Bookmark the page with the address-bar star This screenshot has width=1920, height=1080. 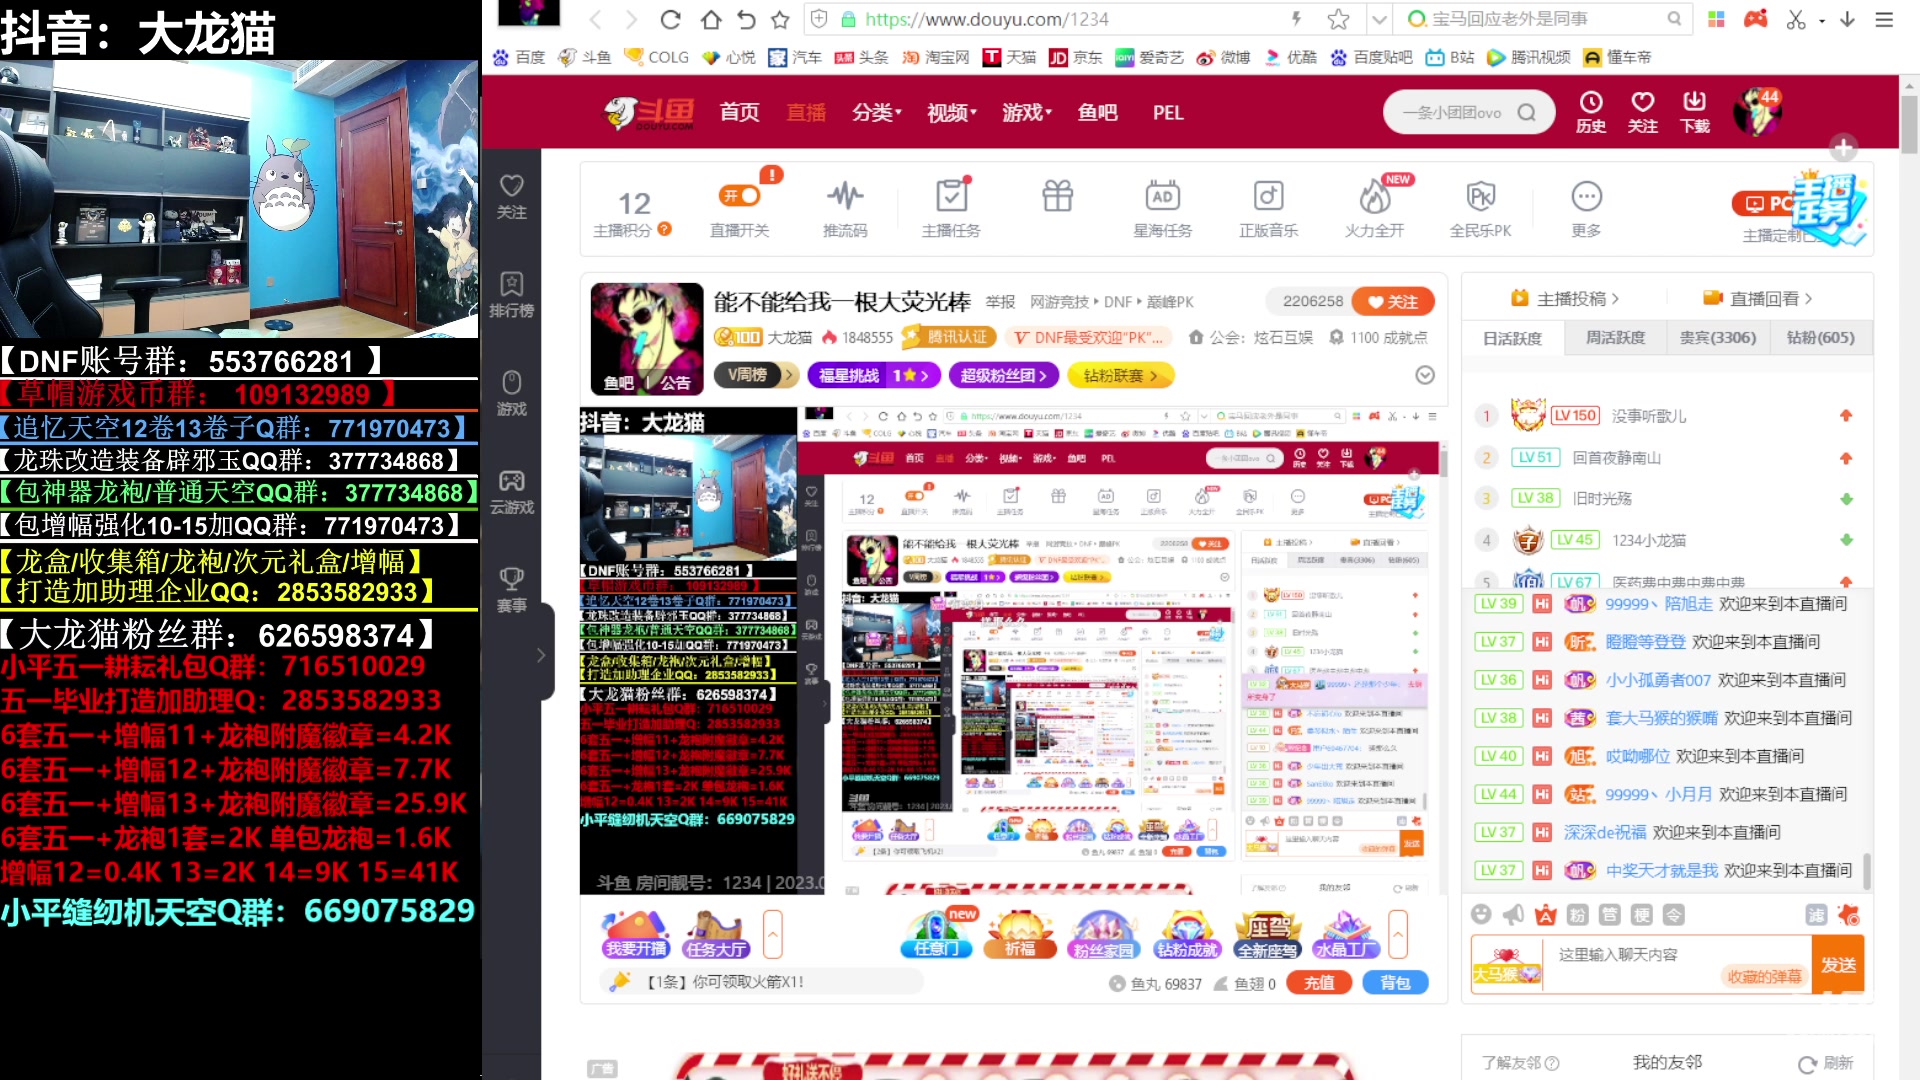point(1338,19)
